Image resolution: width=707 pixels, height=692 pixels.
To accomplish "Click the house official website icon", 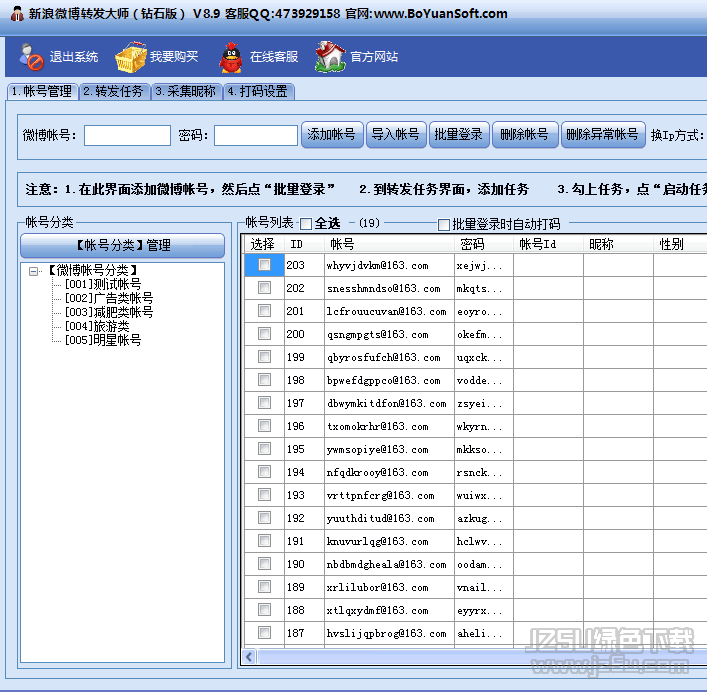I will tap(331, 57).
